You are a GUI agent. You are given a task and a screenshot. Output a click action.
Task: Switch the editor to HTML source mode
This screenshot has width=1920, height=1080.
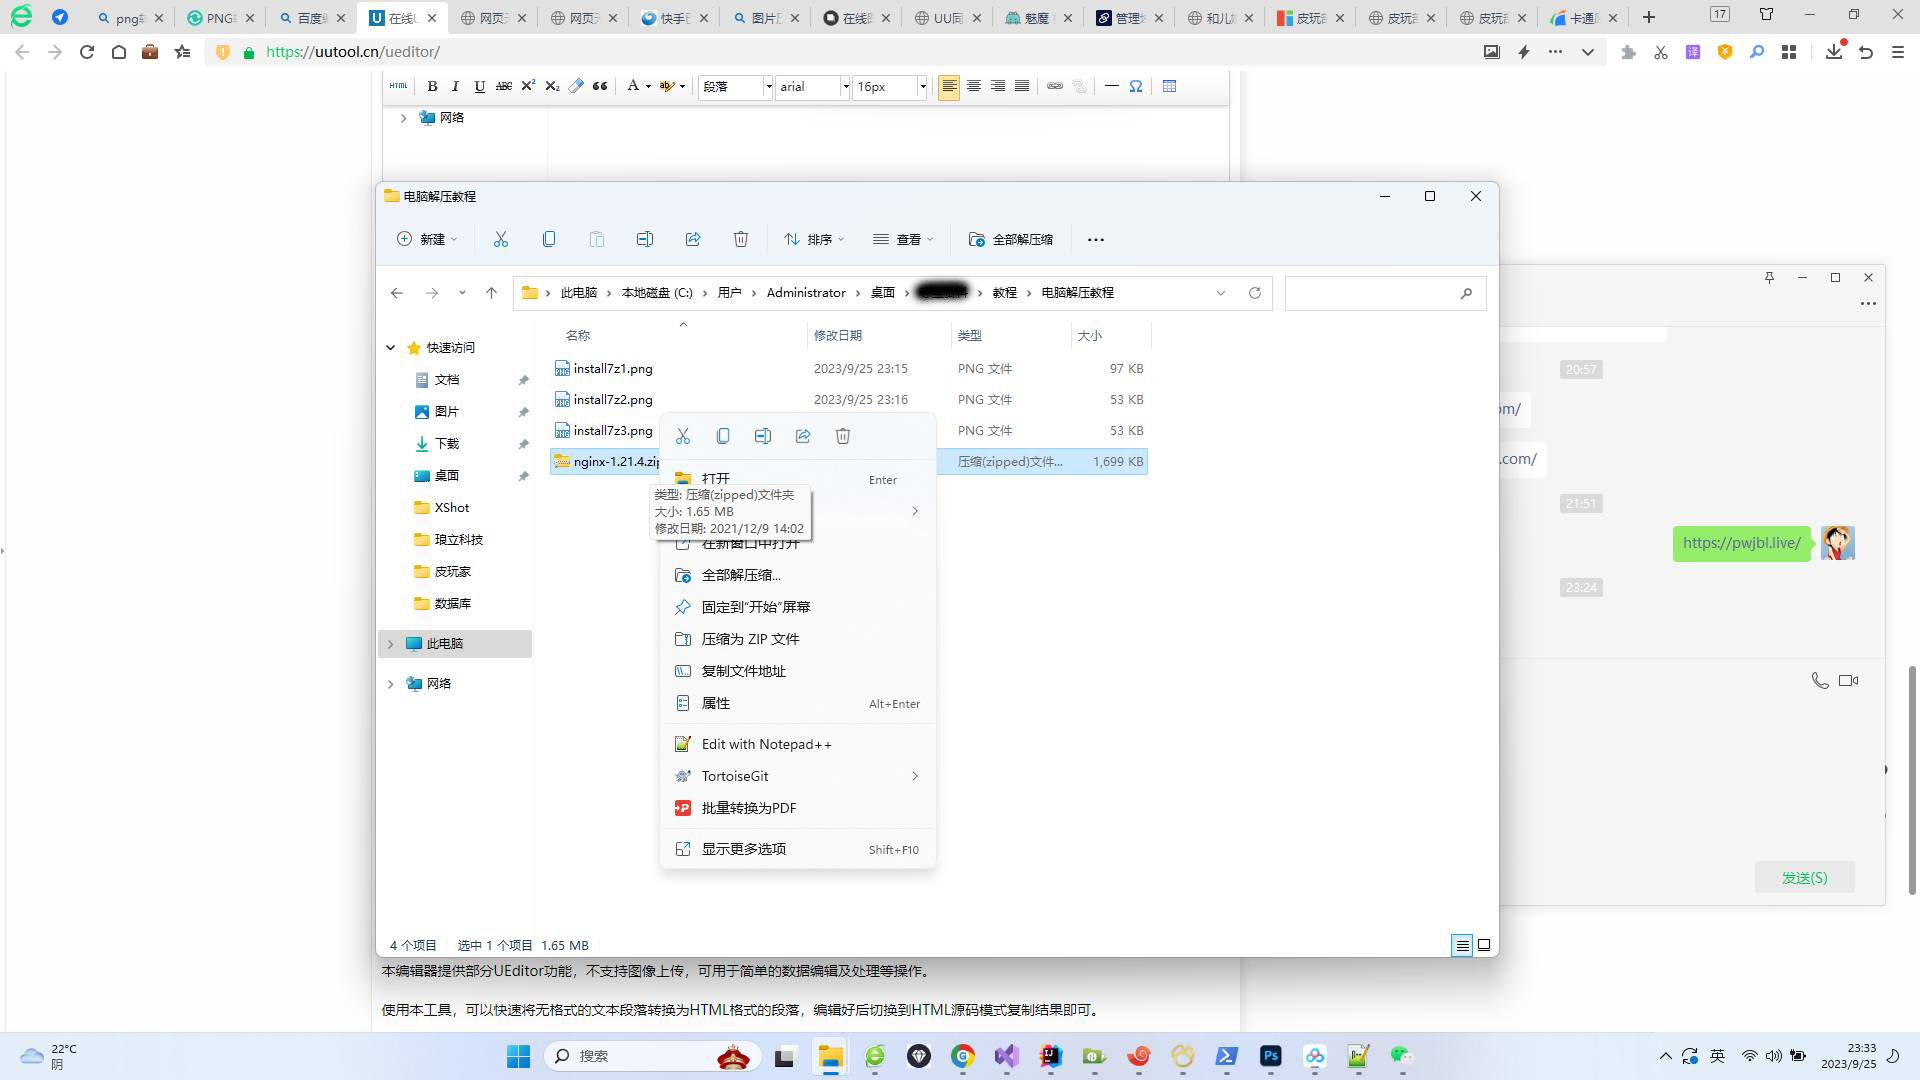coord(399,86)
